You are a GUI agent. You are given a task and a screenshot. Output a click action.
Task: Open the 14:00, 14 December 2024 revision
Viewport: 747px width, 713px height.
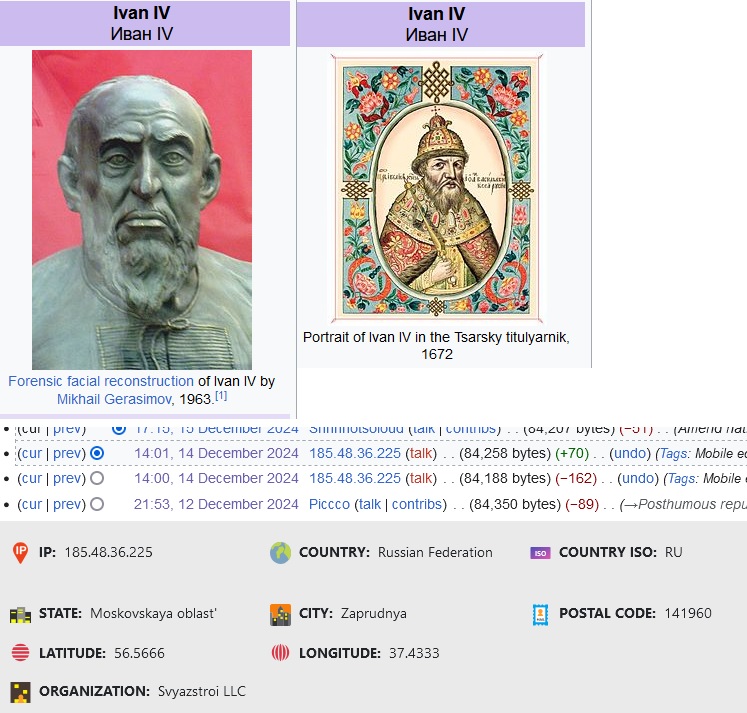click(216, 478)
